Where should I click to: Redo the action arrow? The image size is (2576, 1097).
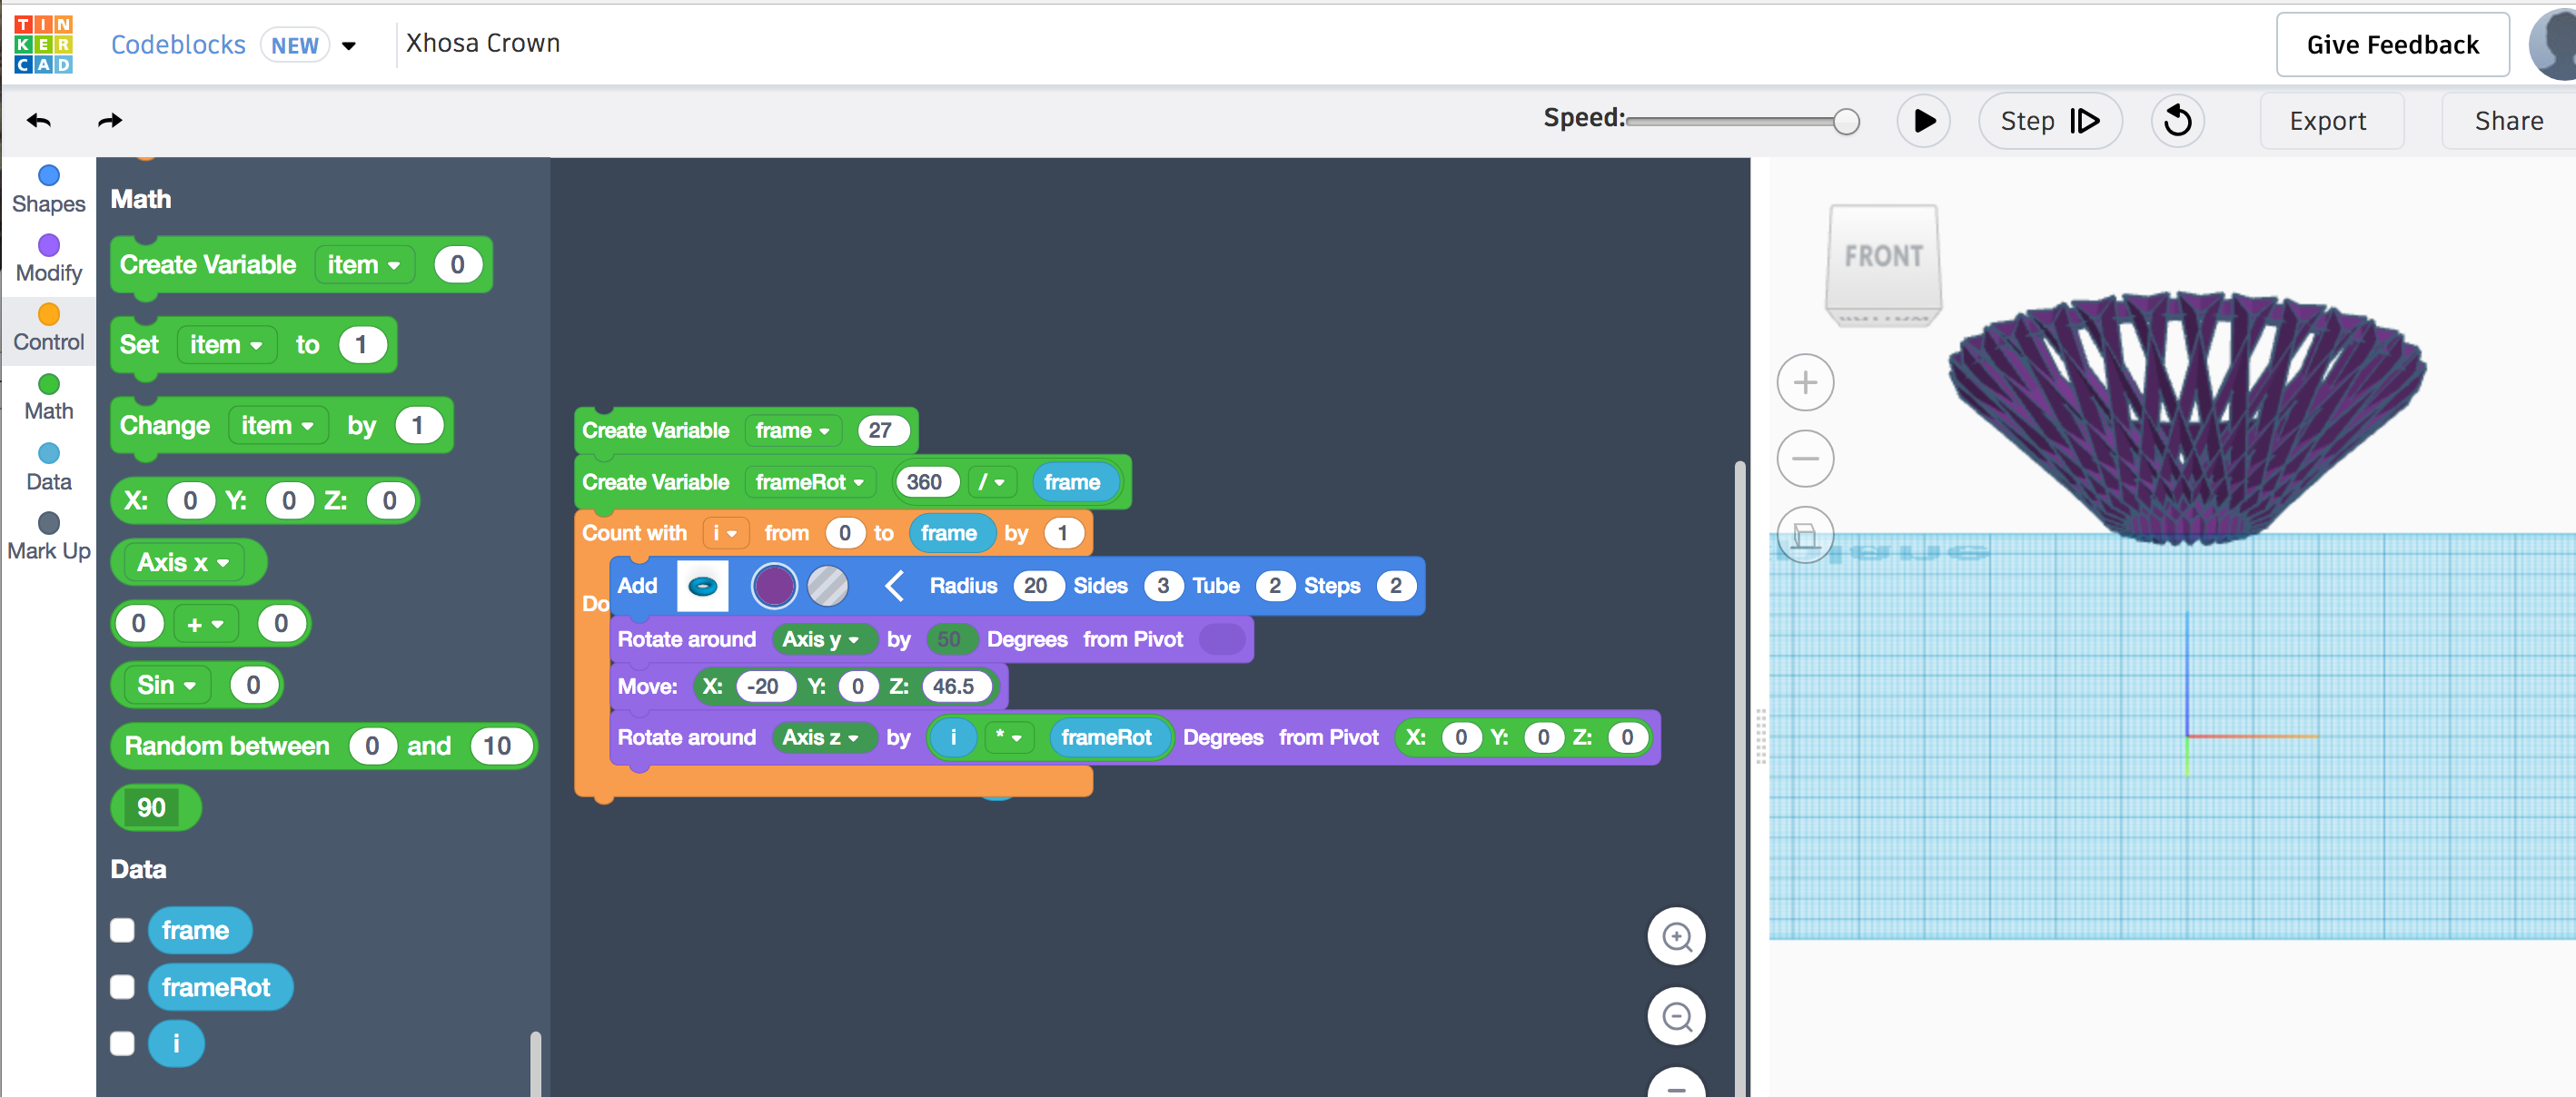tap(110, 121)
